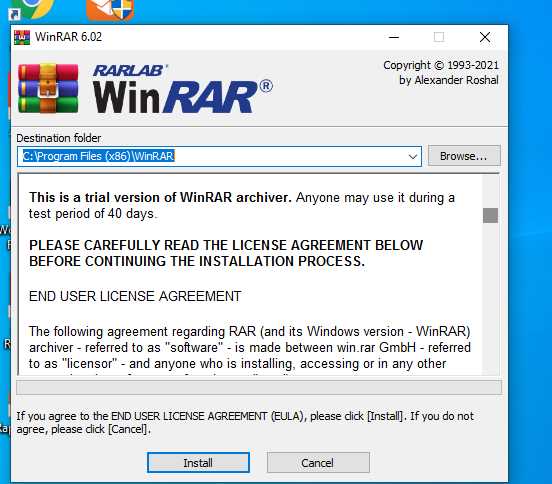Click the END USER LICENSE AGREEMENT heading
Screen dimensions: 552x484
pos(135,296)
